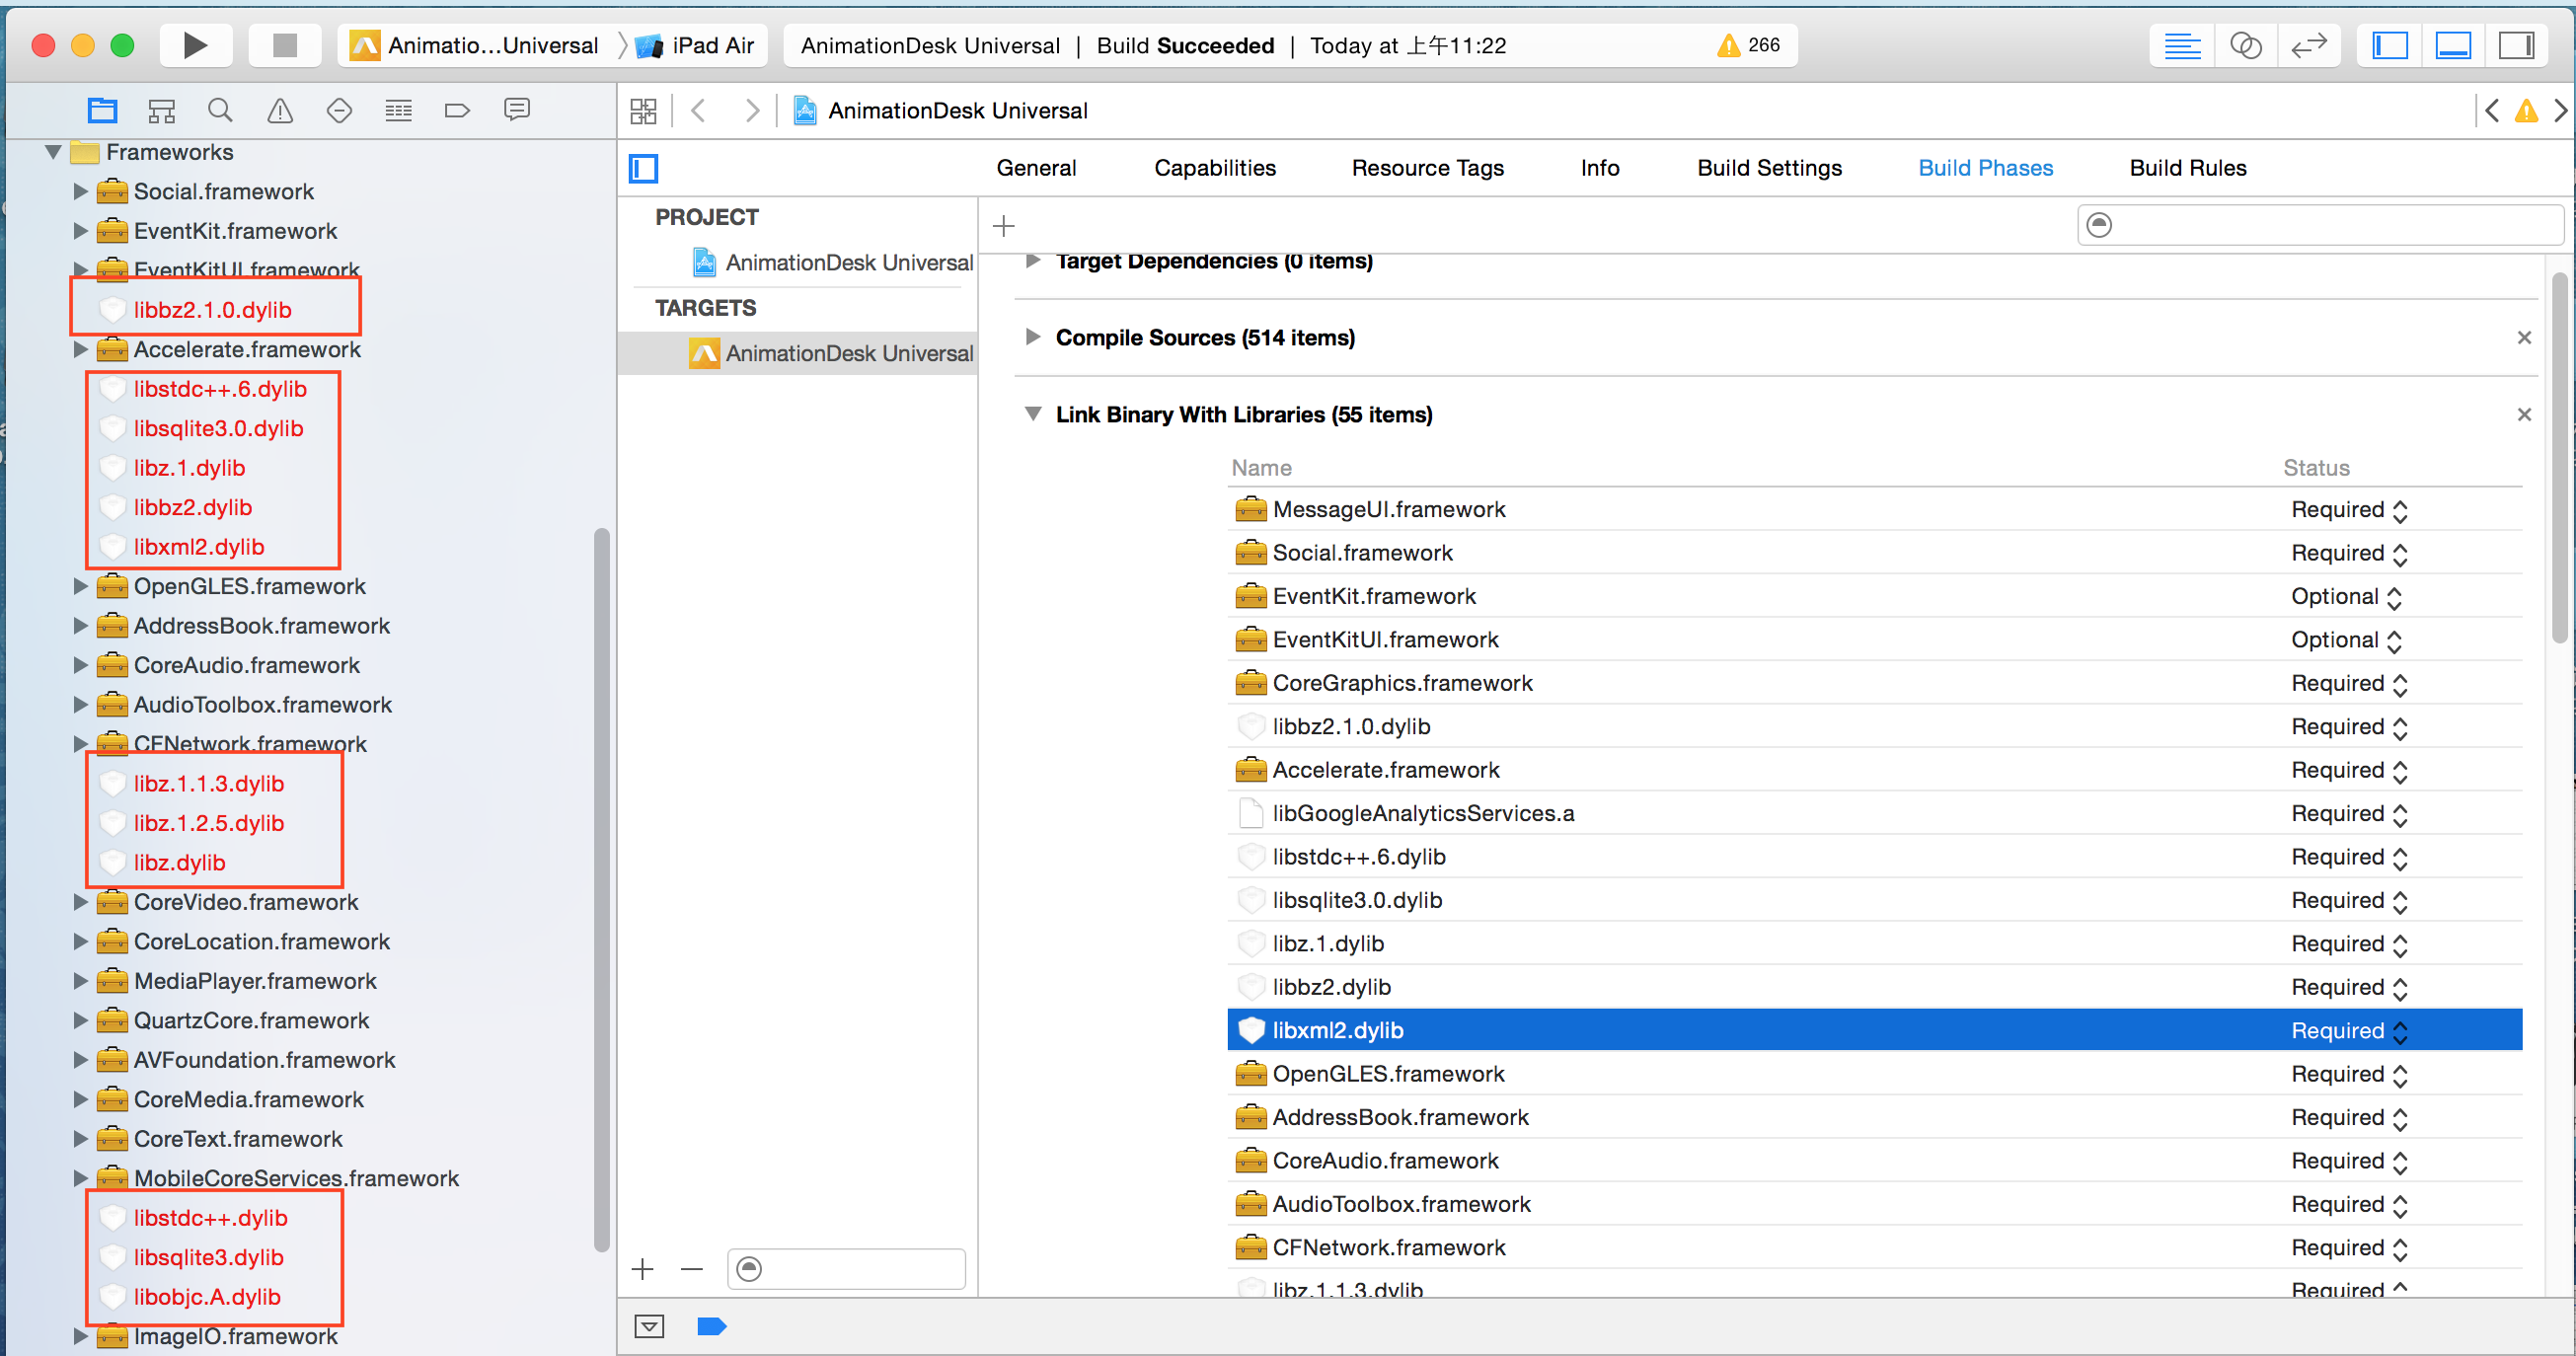Choose the iPad Air run destination
Viewport: 2576px width, 1356px height.
696,45
